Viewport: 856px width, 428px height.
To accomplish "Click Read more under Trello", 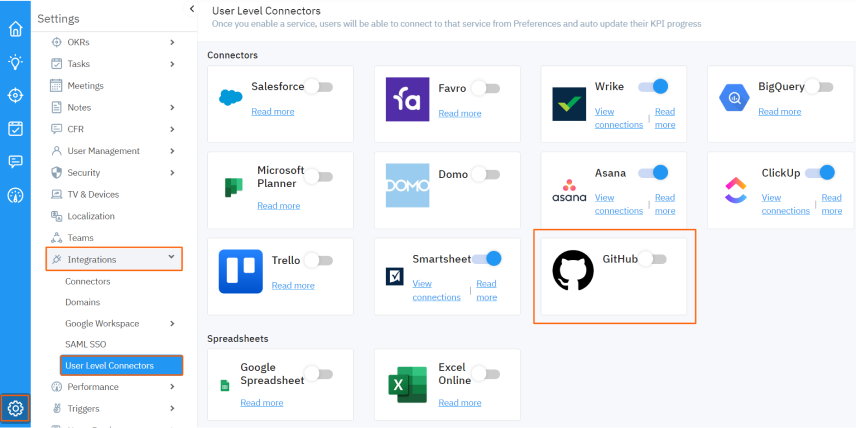I will click(x=293, y=286).
